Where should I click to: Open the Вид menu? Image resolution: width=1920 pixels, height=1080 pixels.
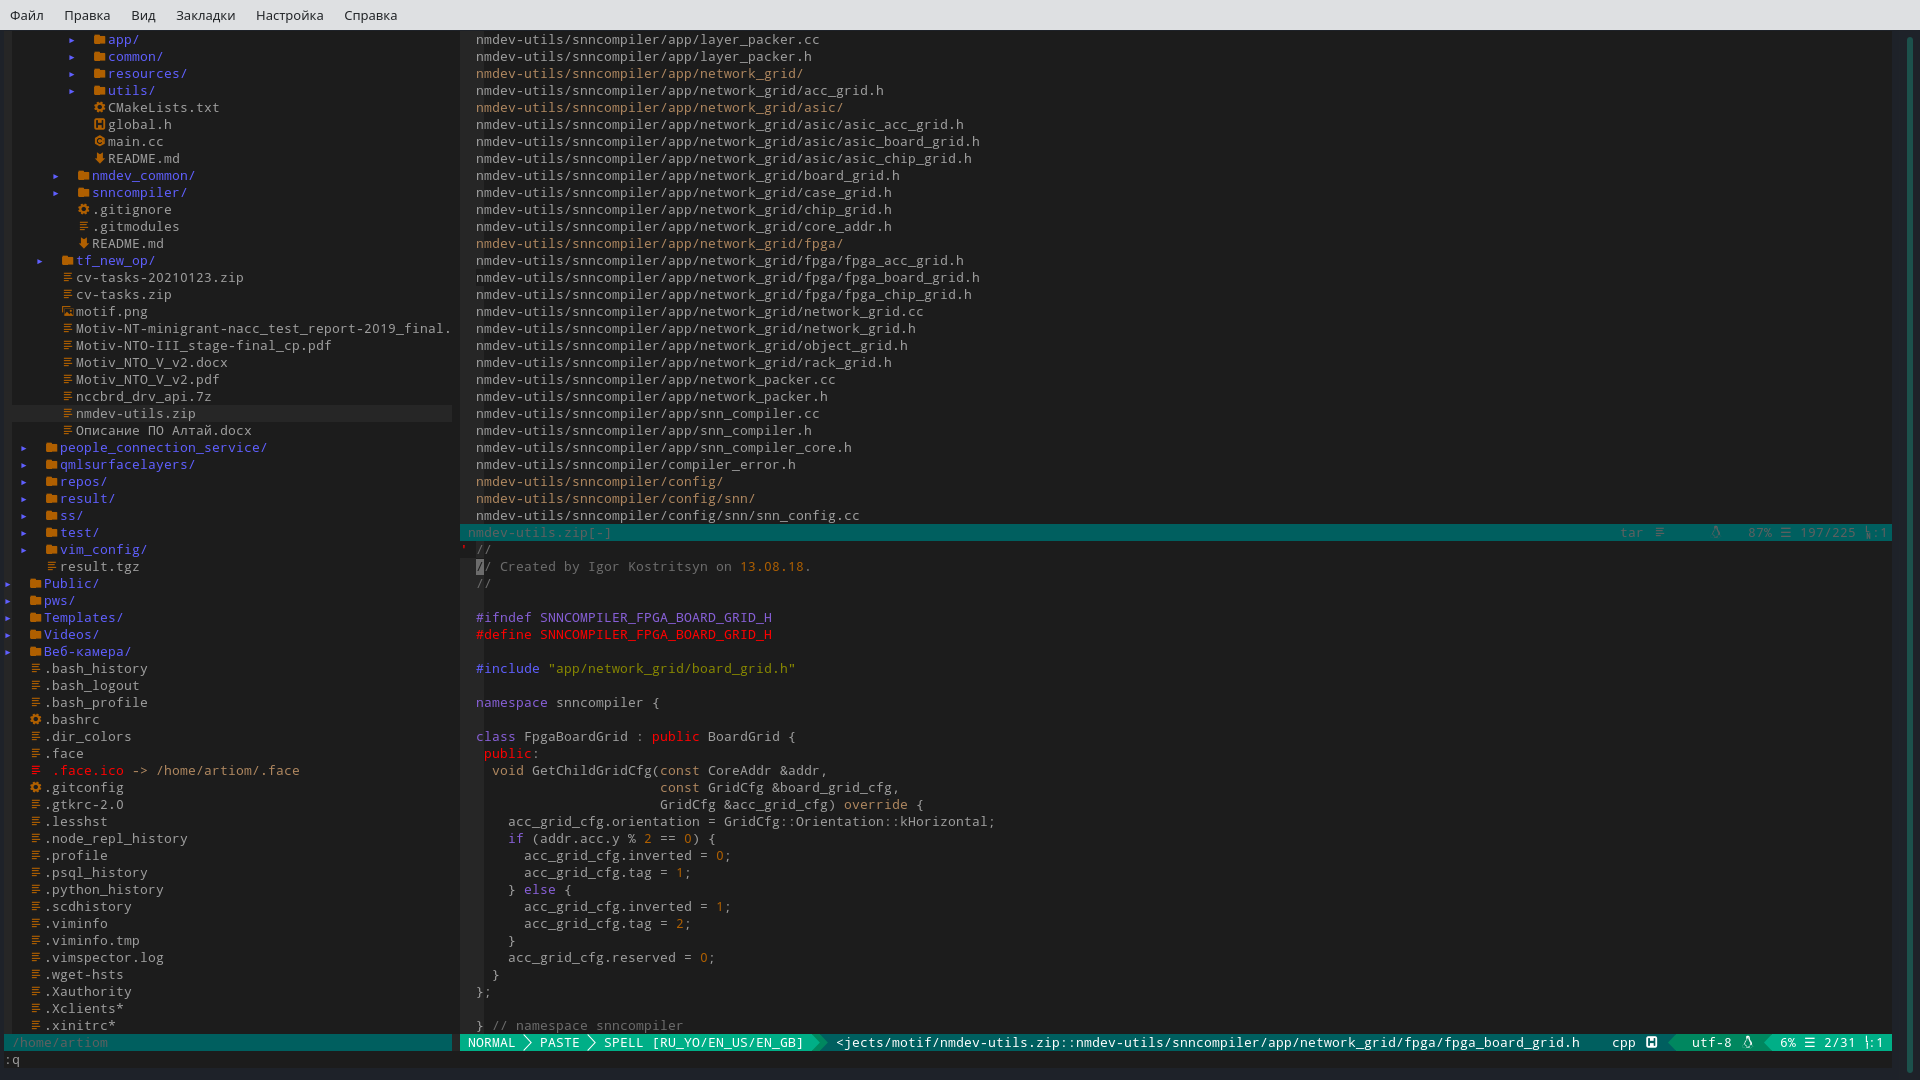pos(143,15)
